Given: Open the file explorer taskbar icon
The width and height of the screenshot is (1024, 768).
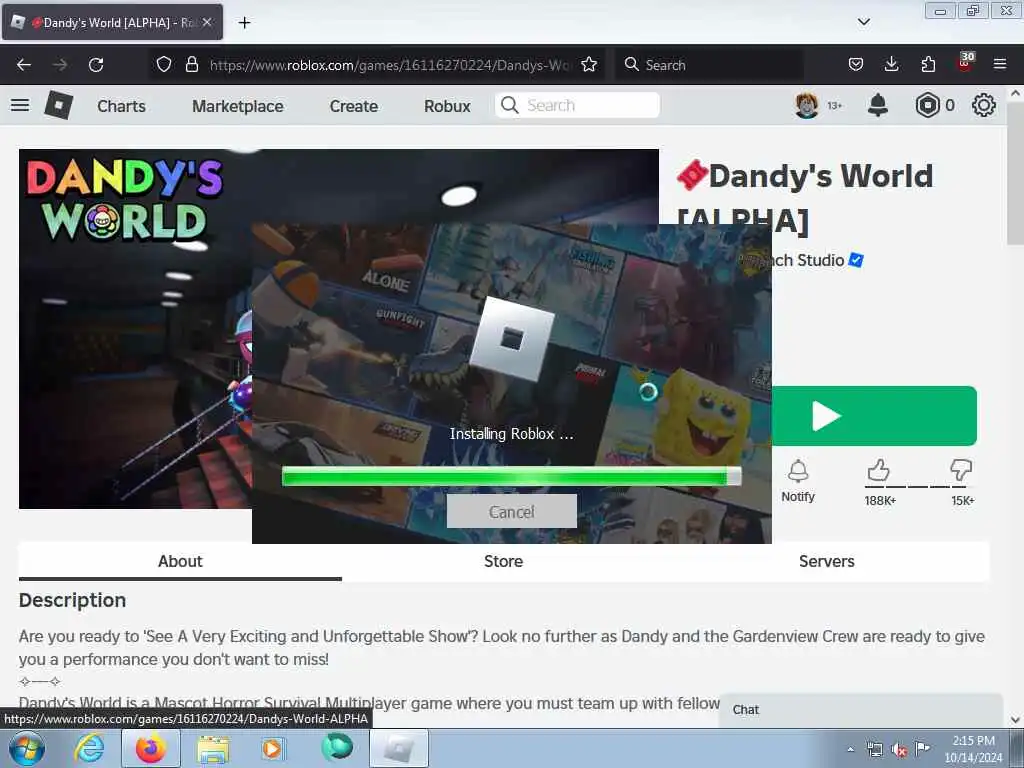Looking at the screenshot, I should click(213, 749).
